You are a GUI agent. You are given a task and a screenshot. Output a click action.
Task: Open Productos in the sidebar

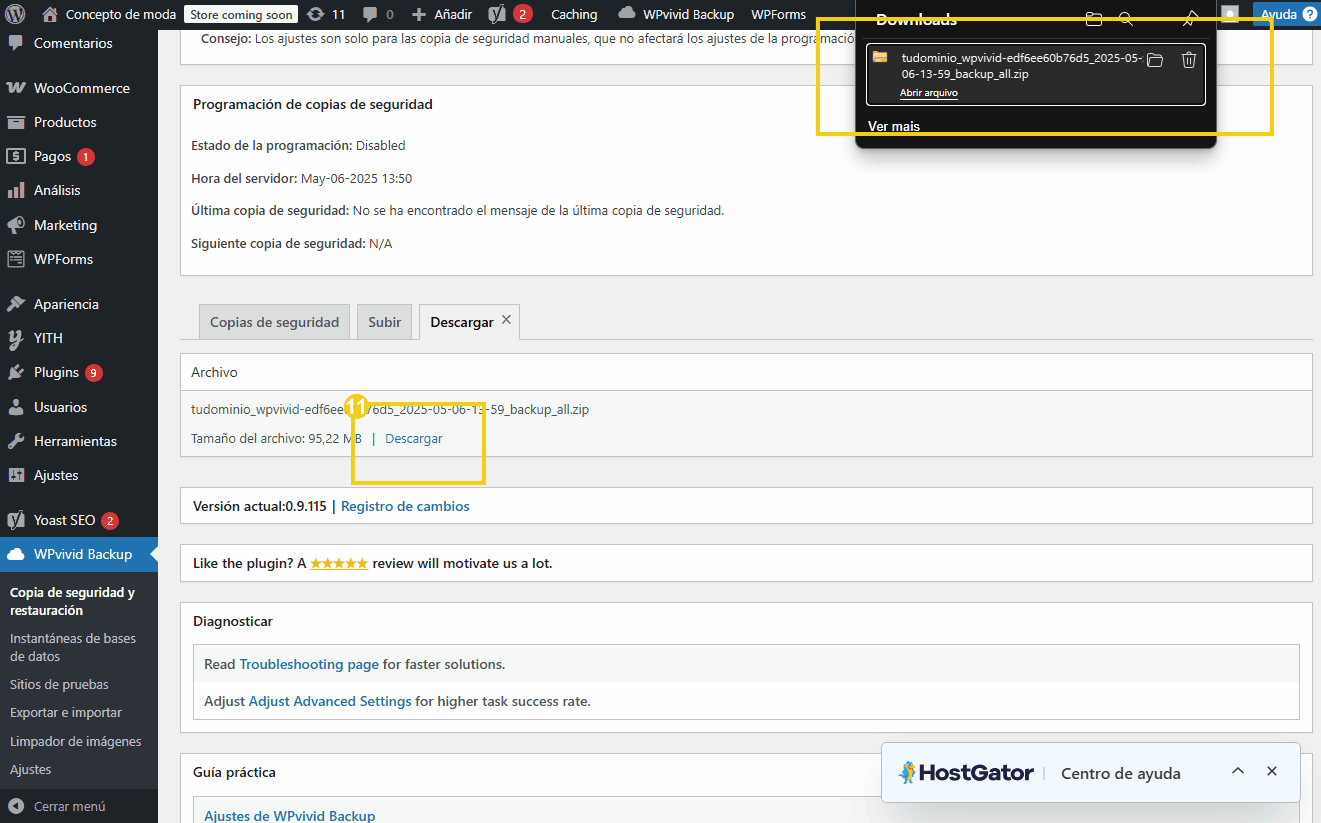[x=79, y=122]
